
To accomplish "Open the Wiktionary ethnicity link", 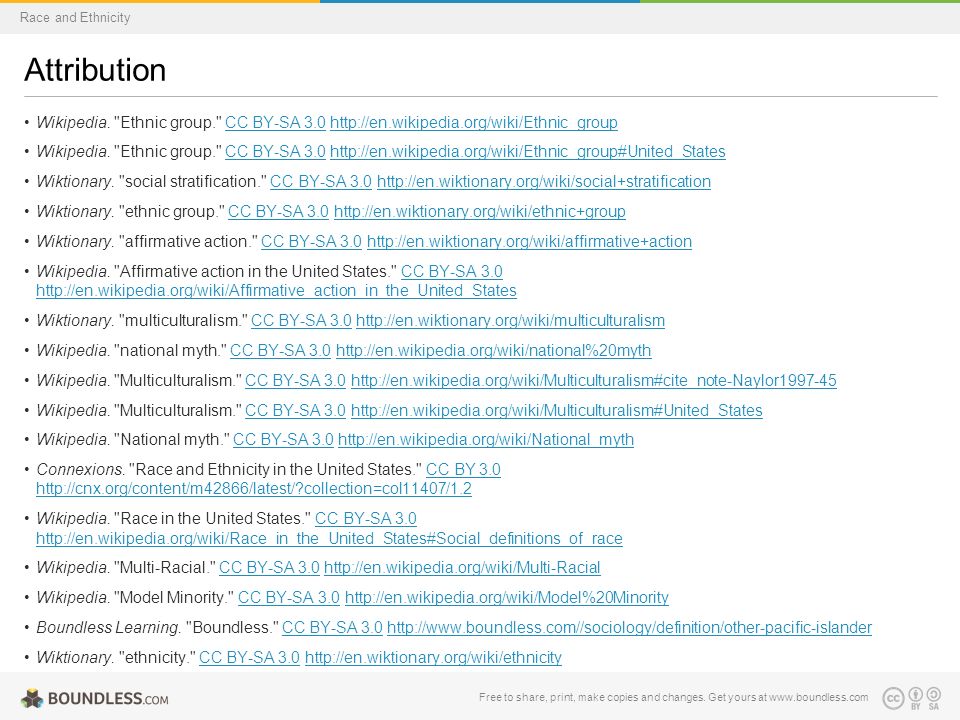I will tap(433, 658).
